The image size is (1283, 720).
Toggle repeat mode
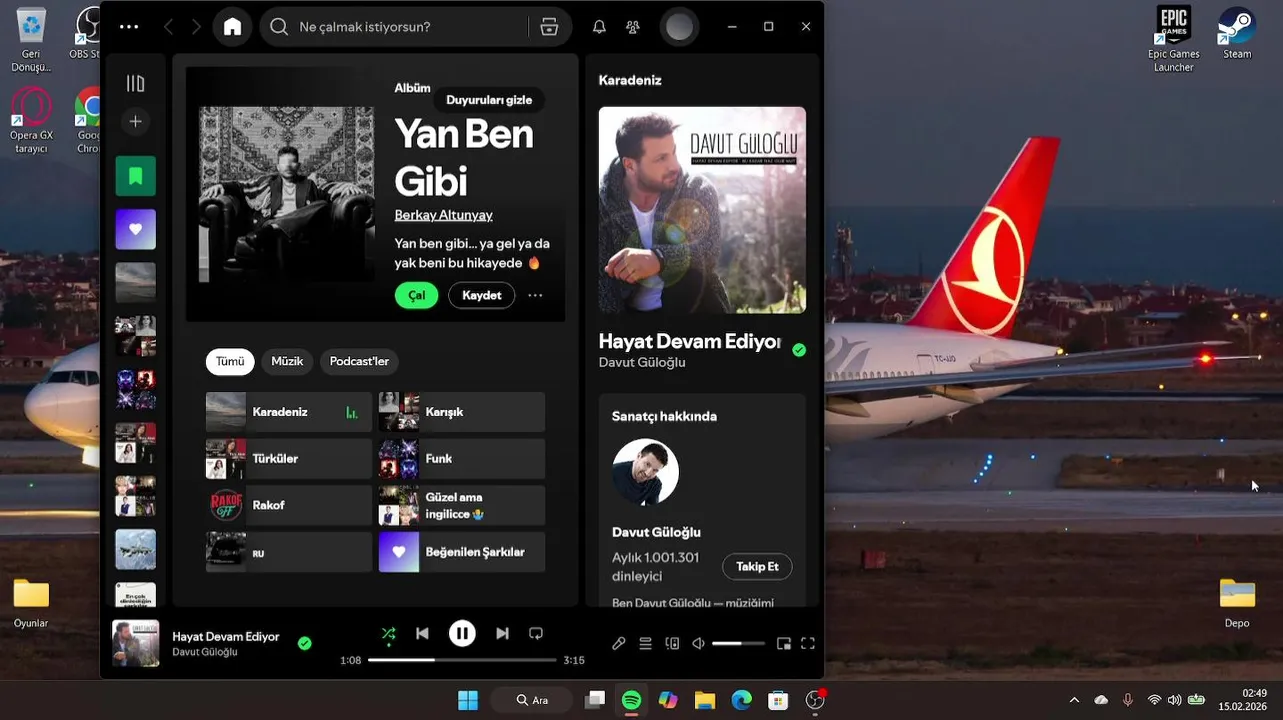(536, 633)
